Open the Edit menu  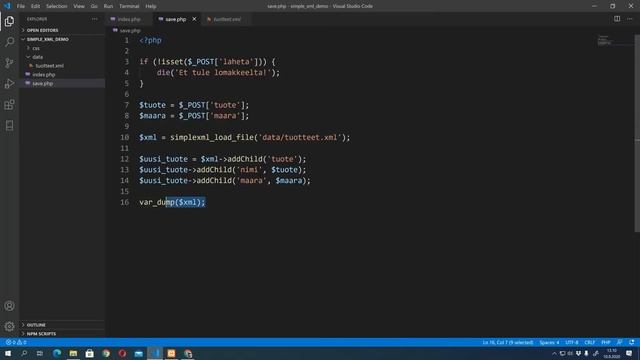click(36, 6)
